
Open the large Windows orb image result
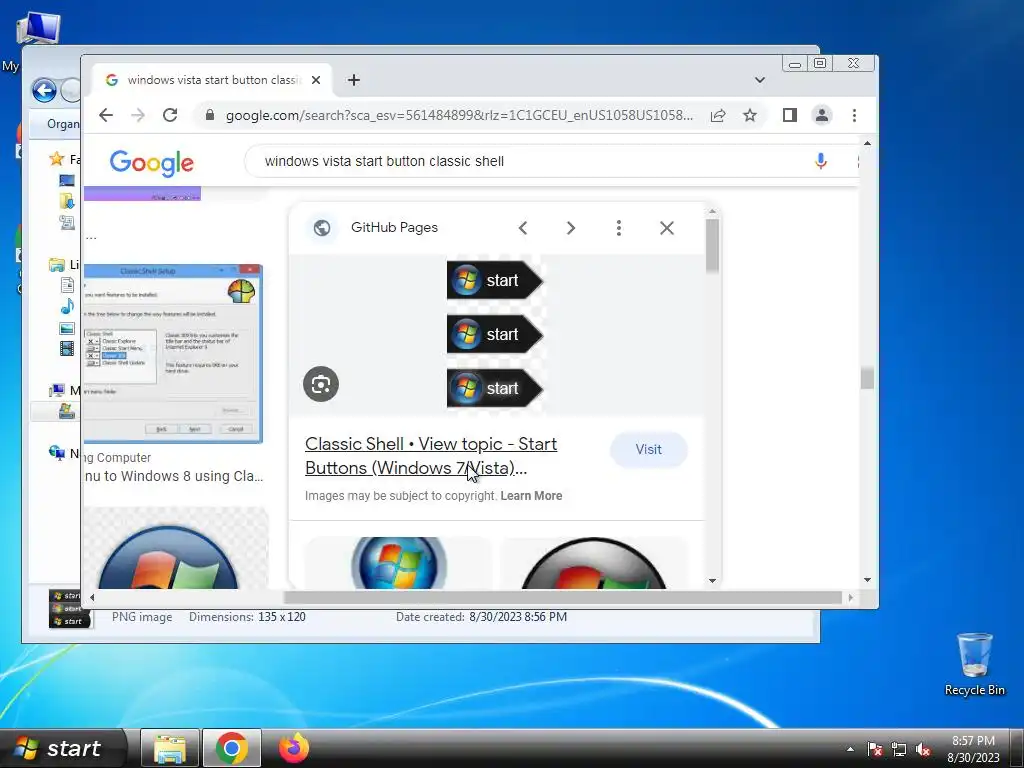176,549
